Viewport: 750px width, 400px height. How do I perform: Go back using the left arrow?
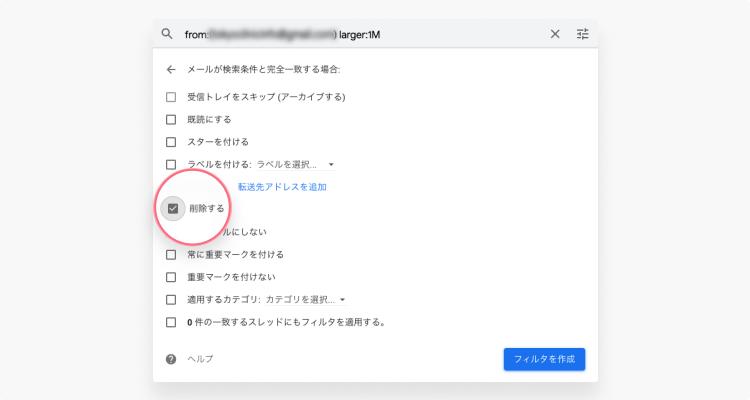171,70
